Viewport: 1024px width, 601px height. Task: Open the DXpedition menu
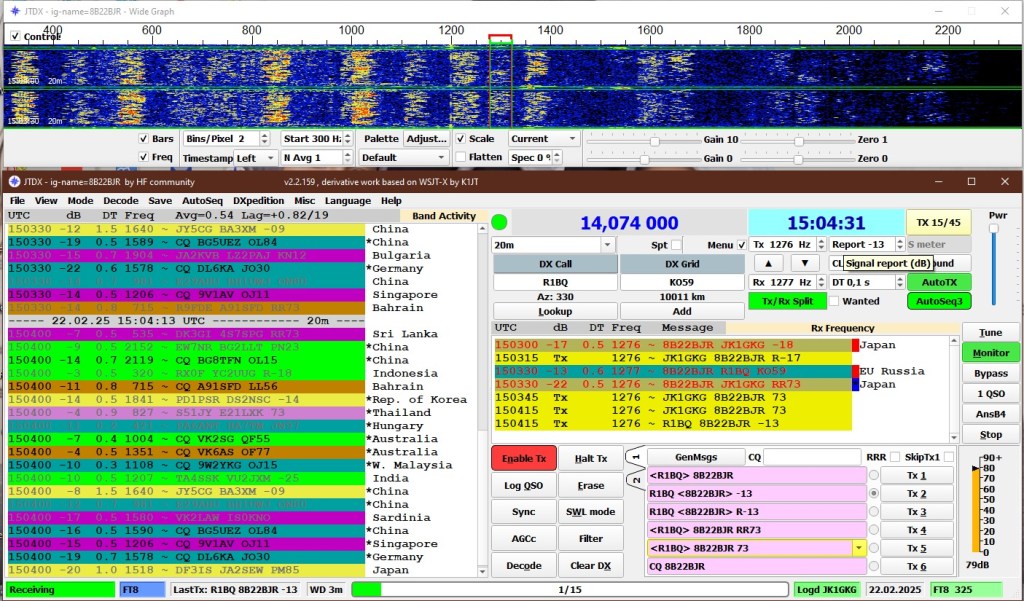pyautogui.click(x=260, y=201)
